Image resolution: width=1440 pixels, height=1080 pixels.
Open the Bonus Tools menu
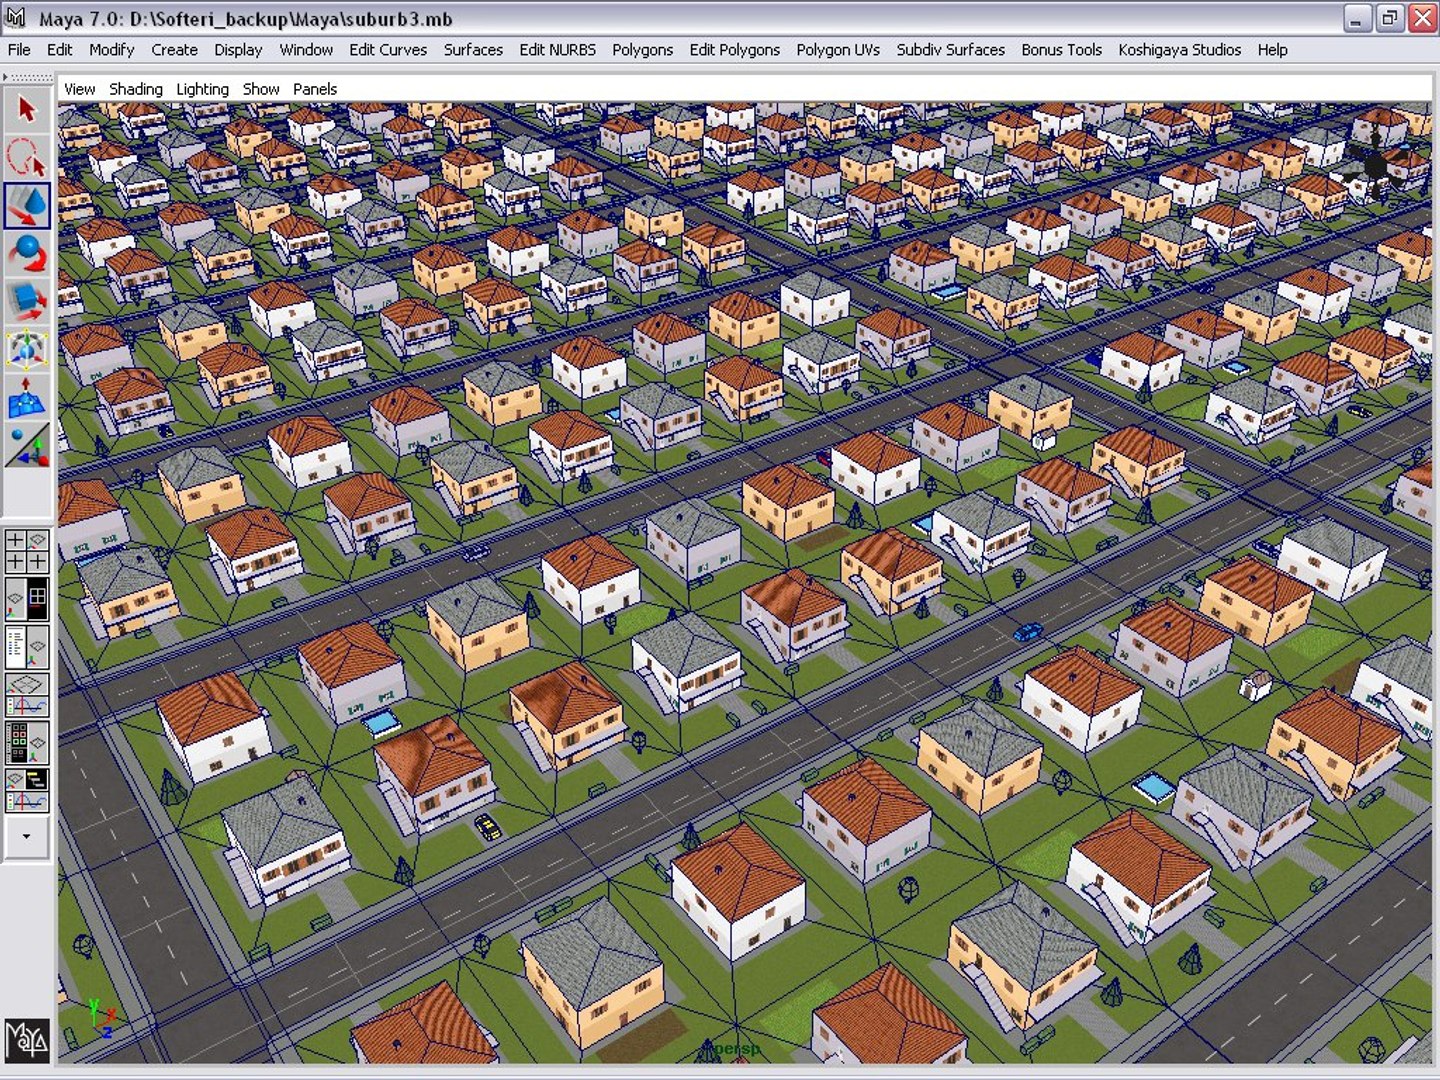[x=1061, y=50]
